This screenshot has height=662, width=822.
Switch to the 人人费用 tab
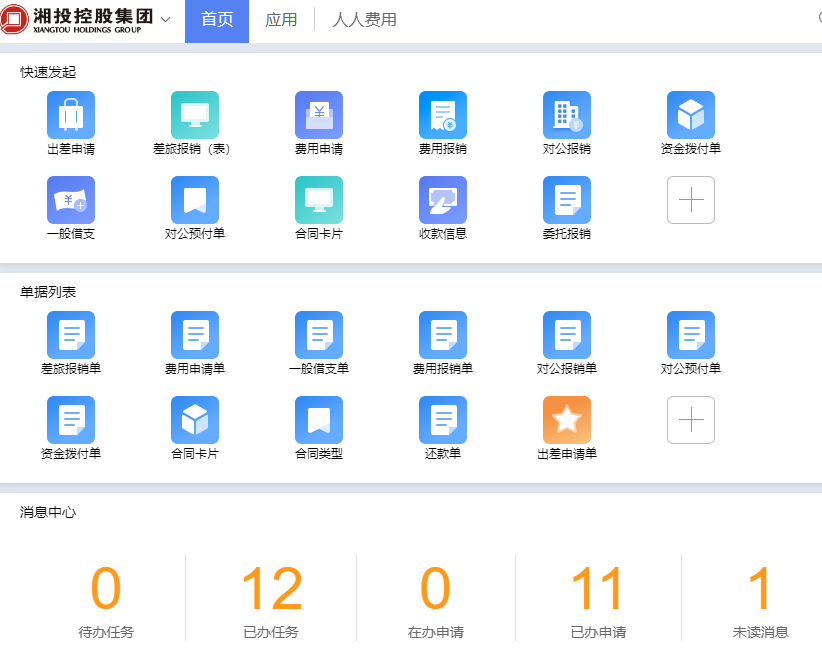(x=364, y=20)
